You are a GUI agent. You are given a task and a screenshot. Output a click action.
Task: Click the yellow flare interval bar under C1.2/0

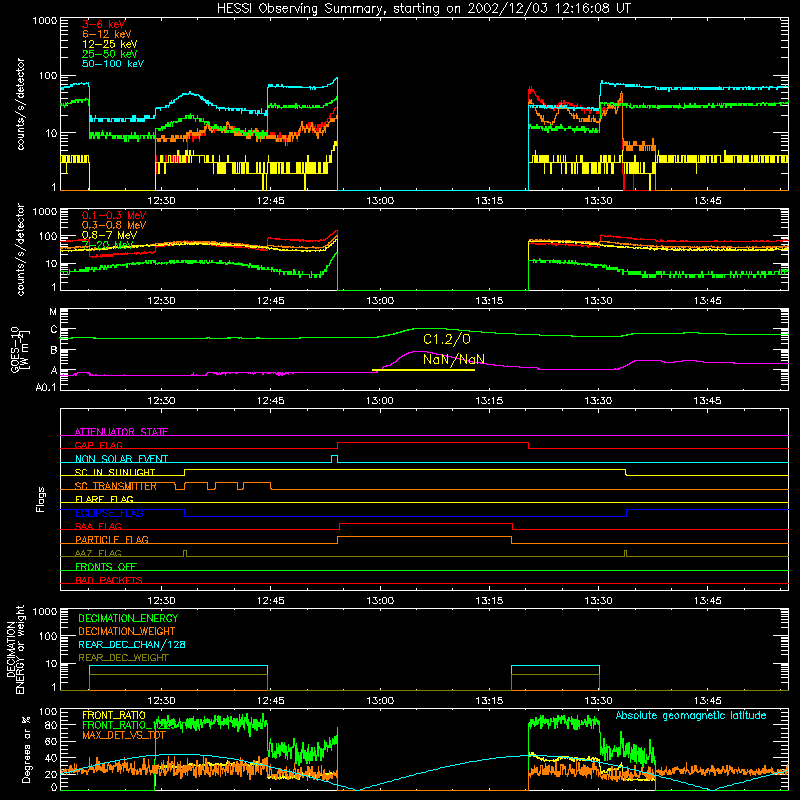coord(423,370)
